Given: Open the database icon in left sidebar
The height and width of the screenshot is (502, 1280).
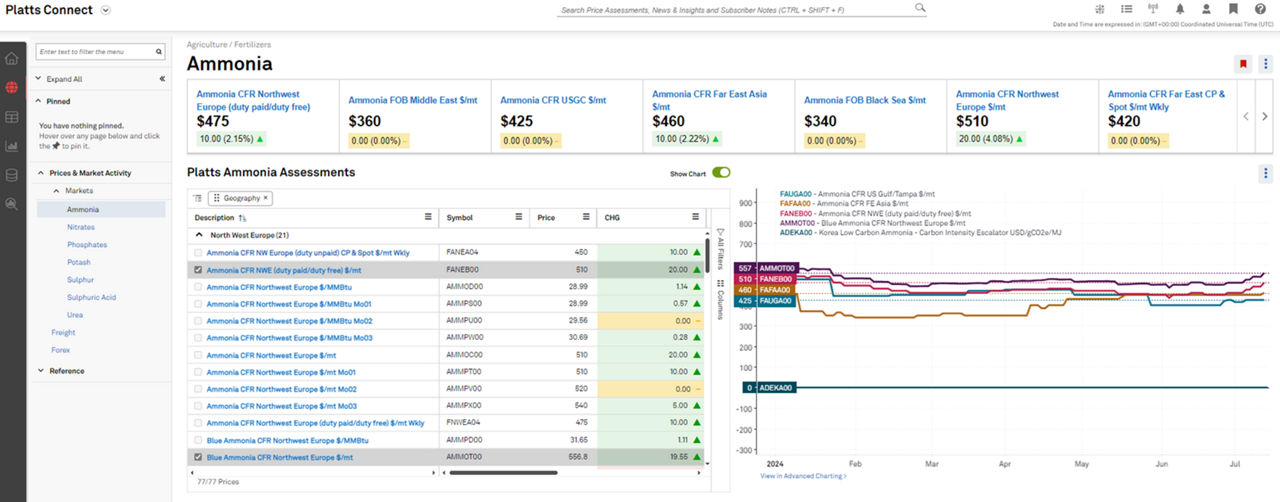Looking at the screenshot, I should coord(12,175).
